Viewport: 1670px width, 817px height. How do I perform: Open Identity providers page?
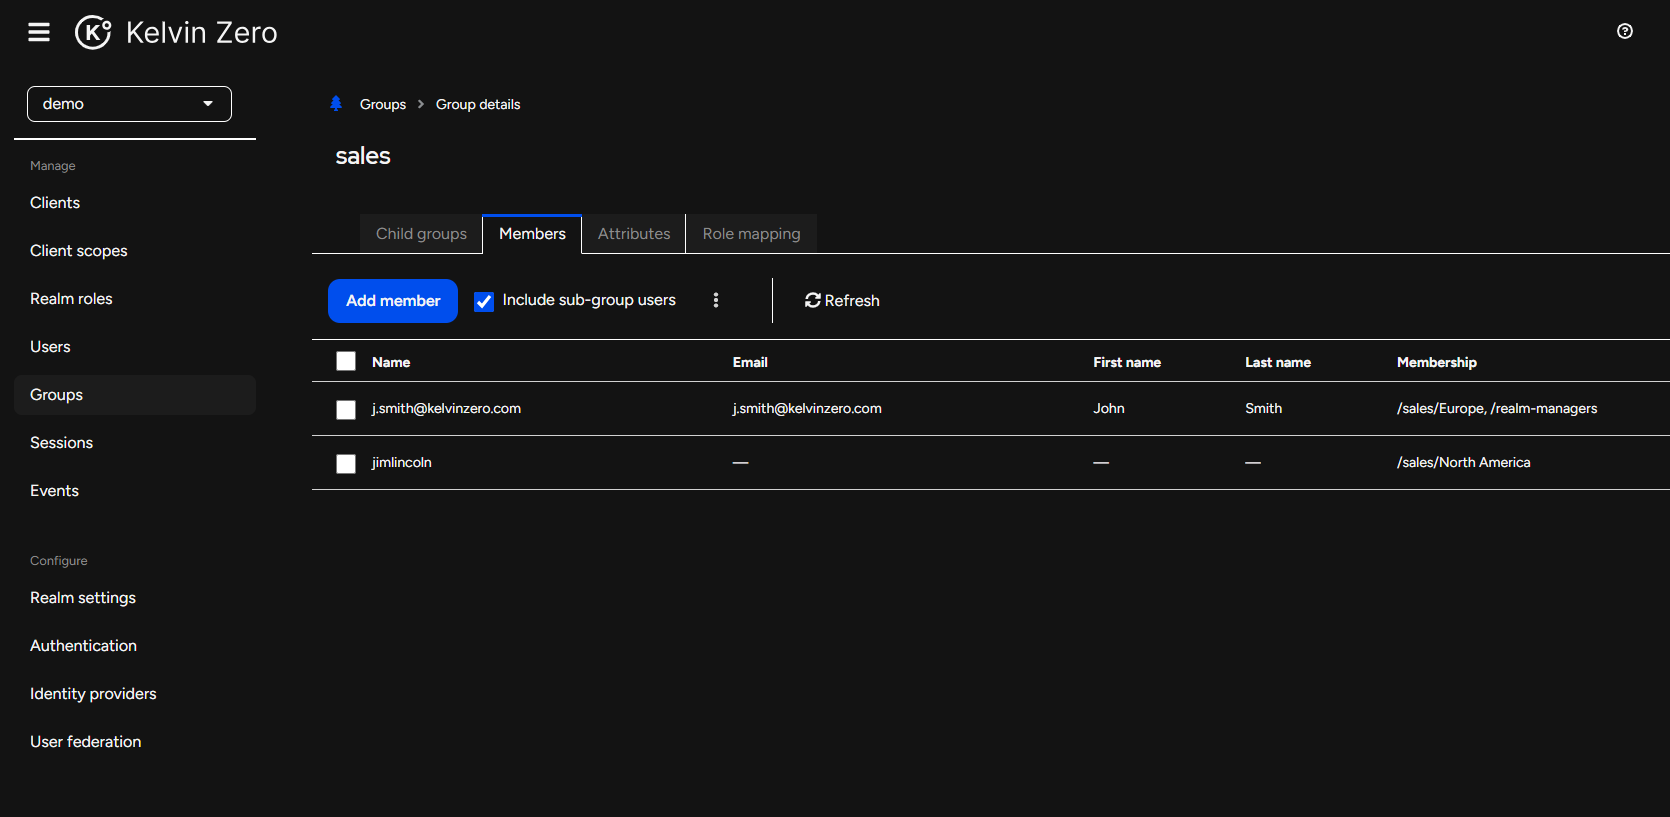pyautogui.click(x=93, y=694)
